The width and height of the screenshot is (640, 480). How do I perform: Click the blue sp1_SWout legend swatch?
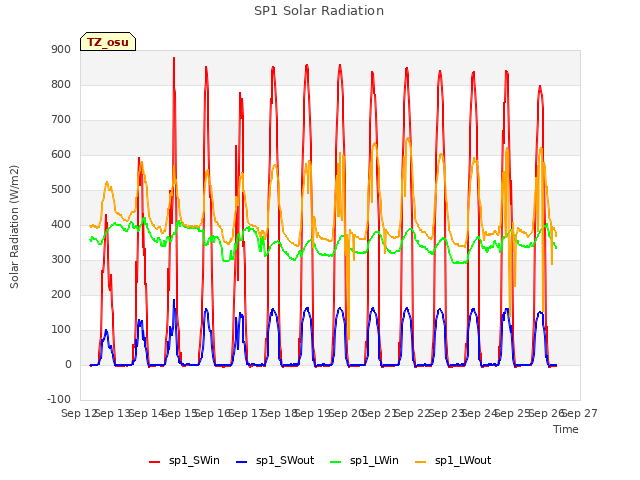coord(242,462)
